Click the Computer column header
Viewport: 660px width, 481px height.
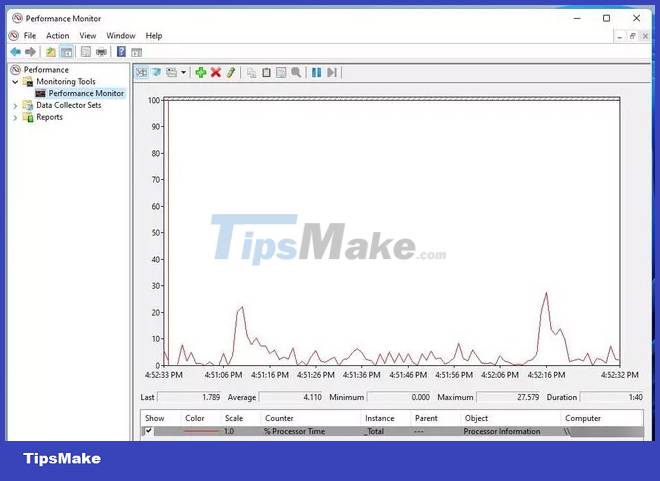coord(583,418)
